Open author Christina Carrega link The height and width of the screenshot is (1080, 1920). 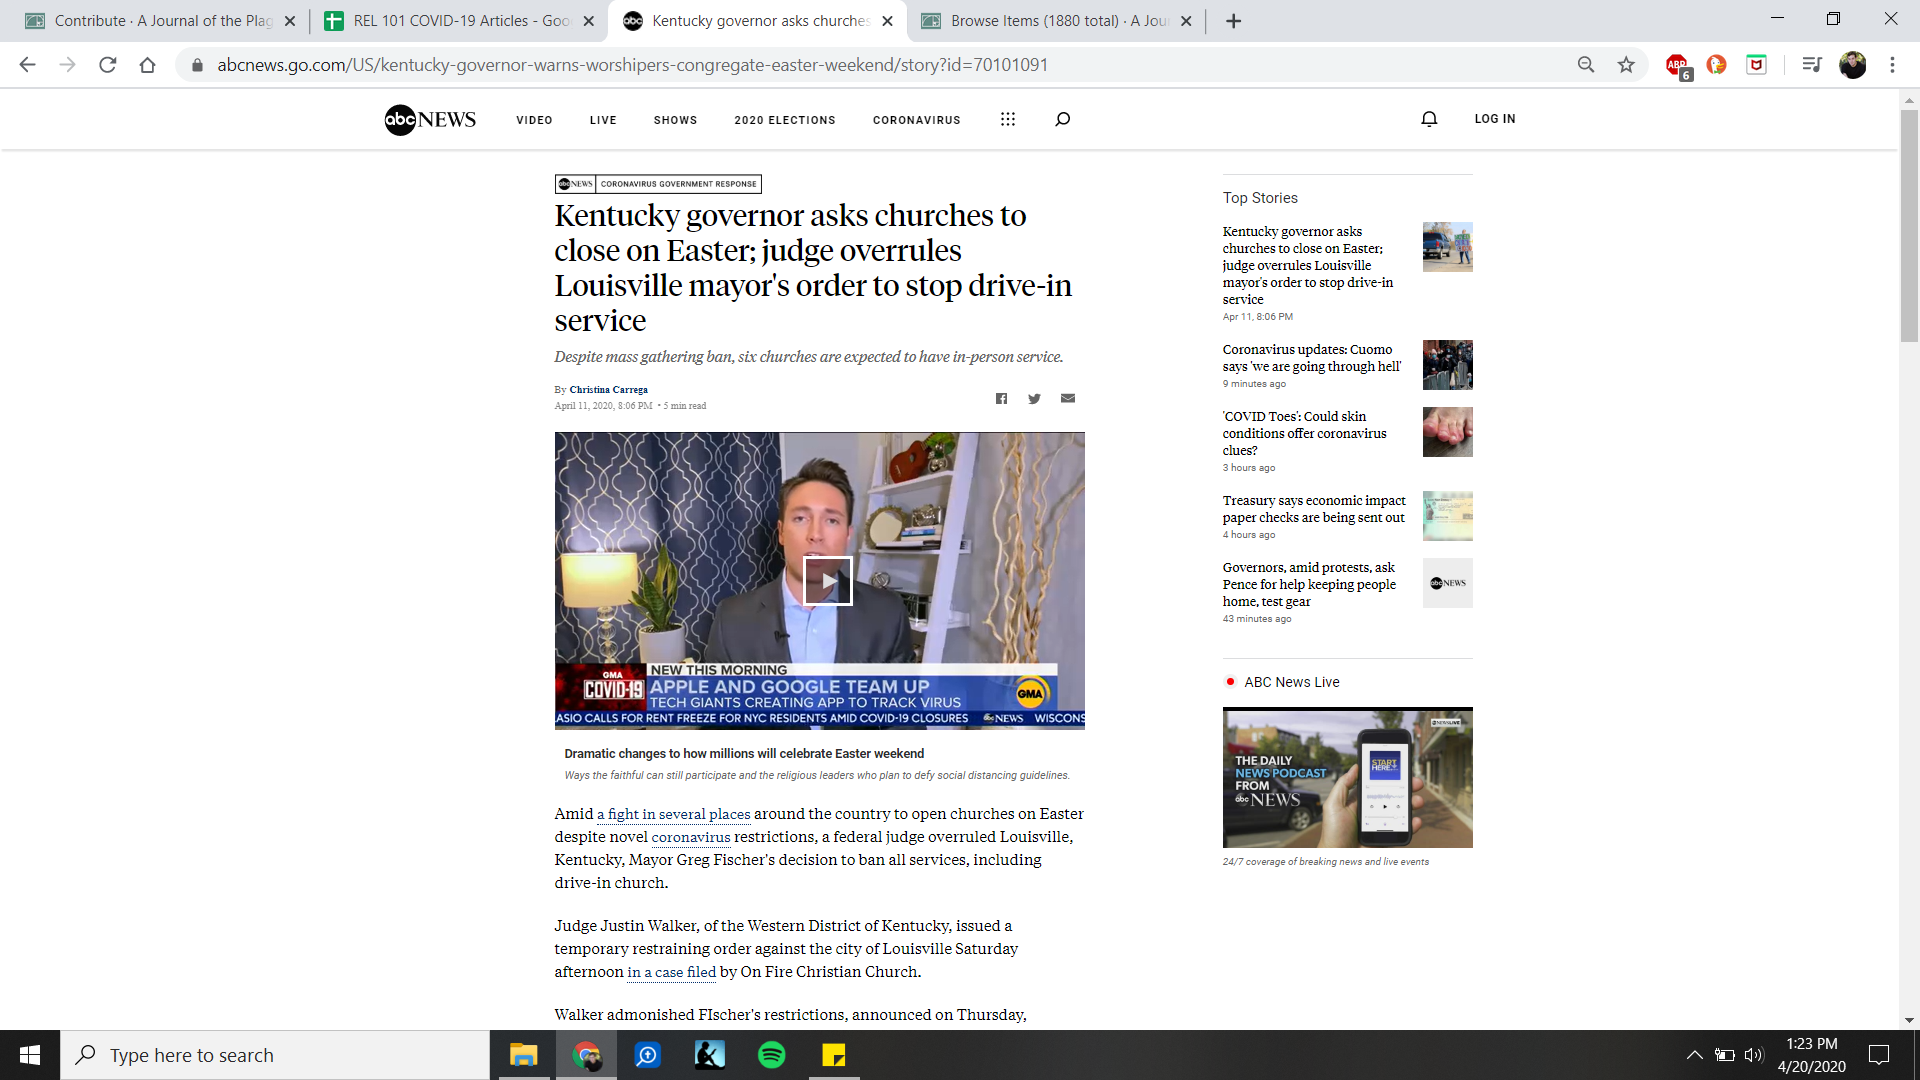[x=608, y=390]
